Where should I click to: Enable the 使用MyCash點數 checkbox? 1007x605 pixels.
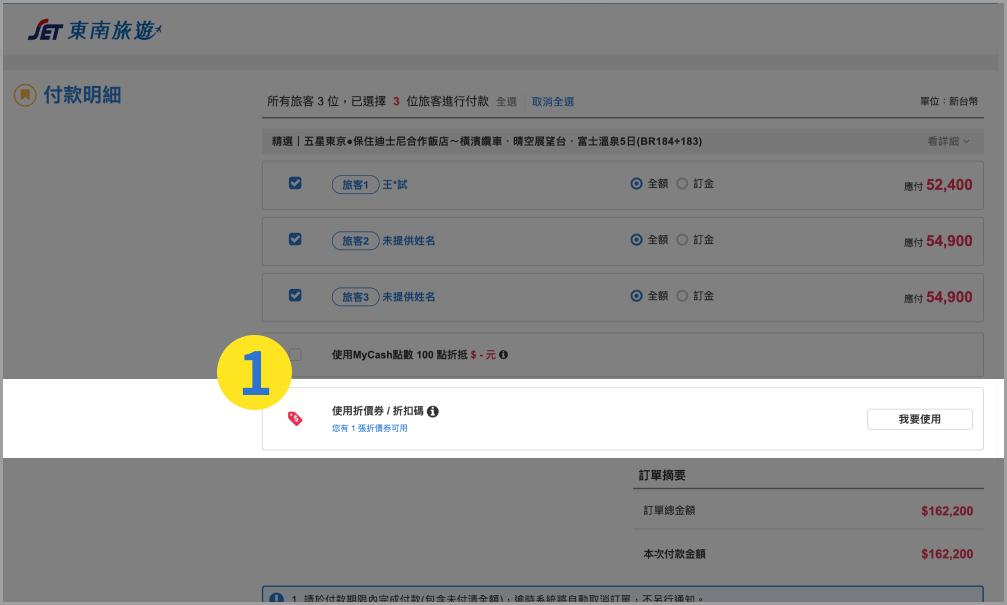pyautogui.click(x=295, y=355)
